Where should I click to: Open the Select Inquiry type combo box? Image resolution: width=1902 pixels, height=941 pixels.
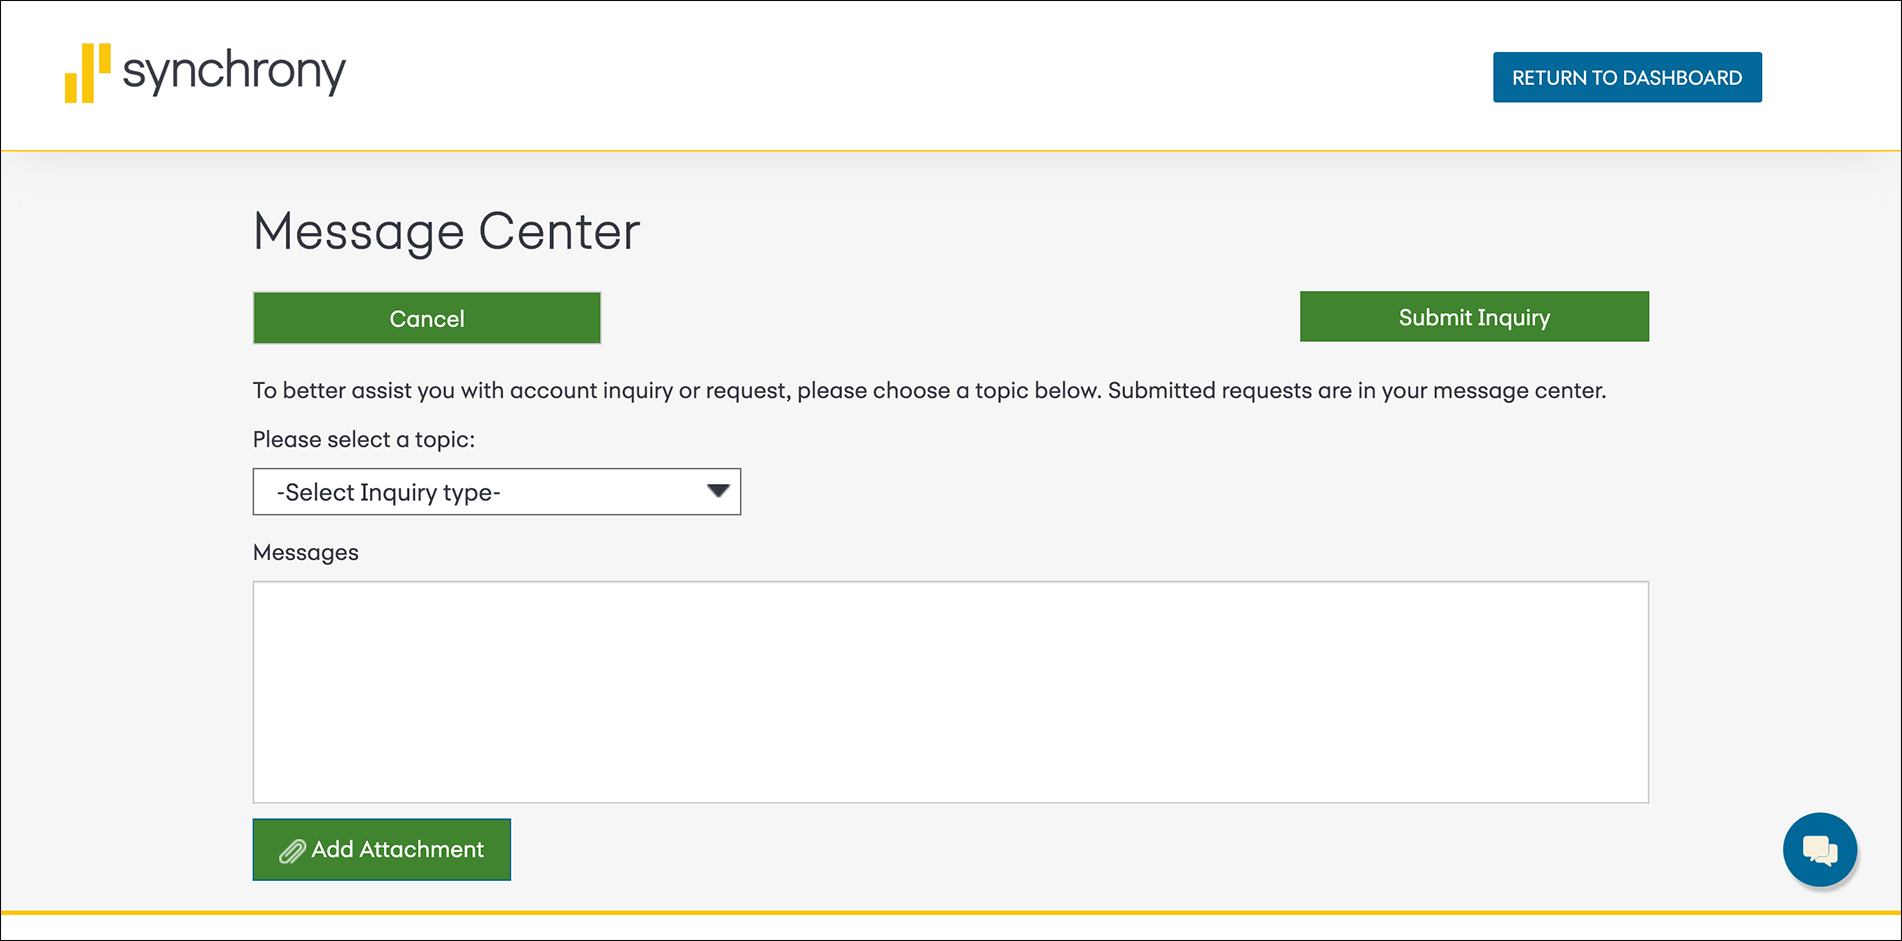click(496, 492)
